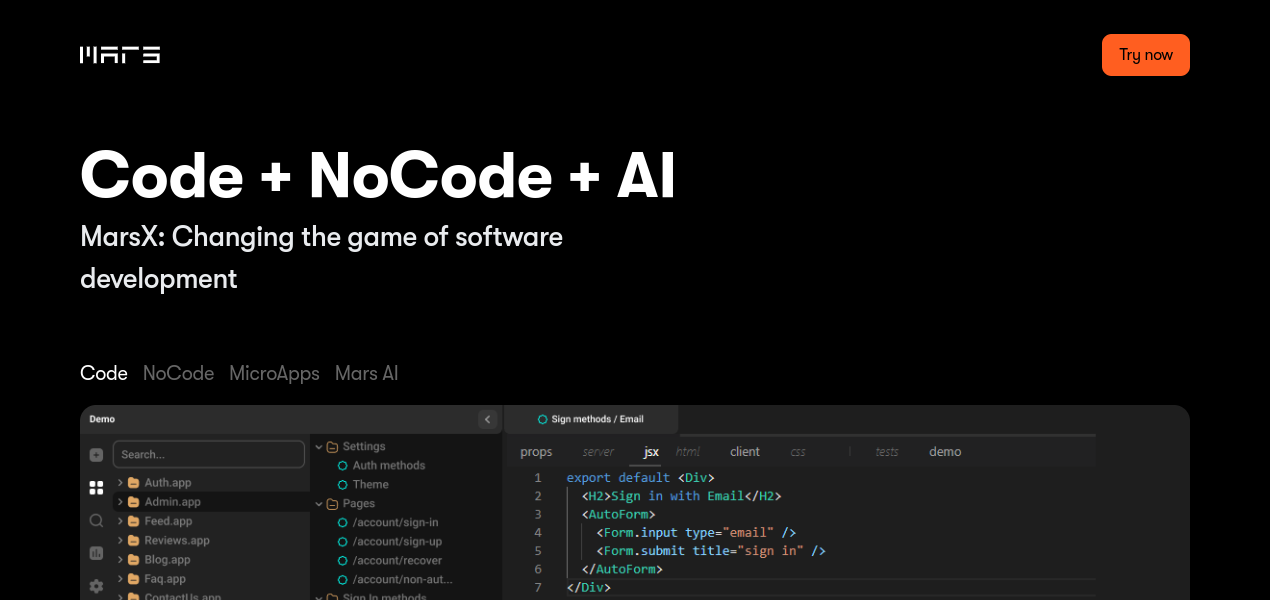Click the Try now button

coord(1145,55)
